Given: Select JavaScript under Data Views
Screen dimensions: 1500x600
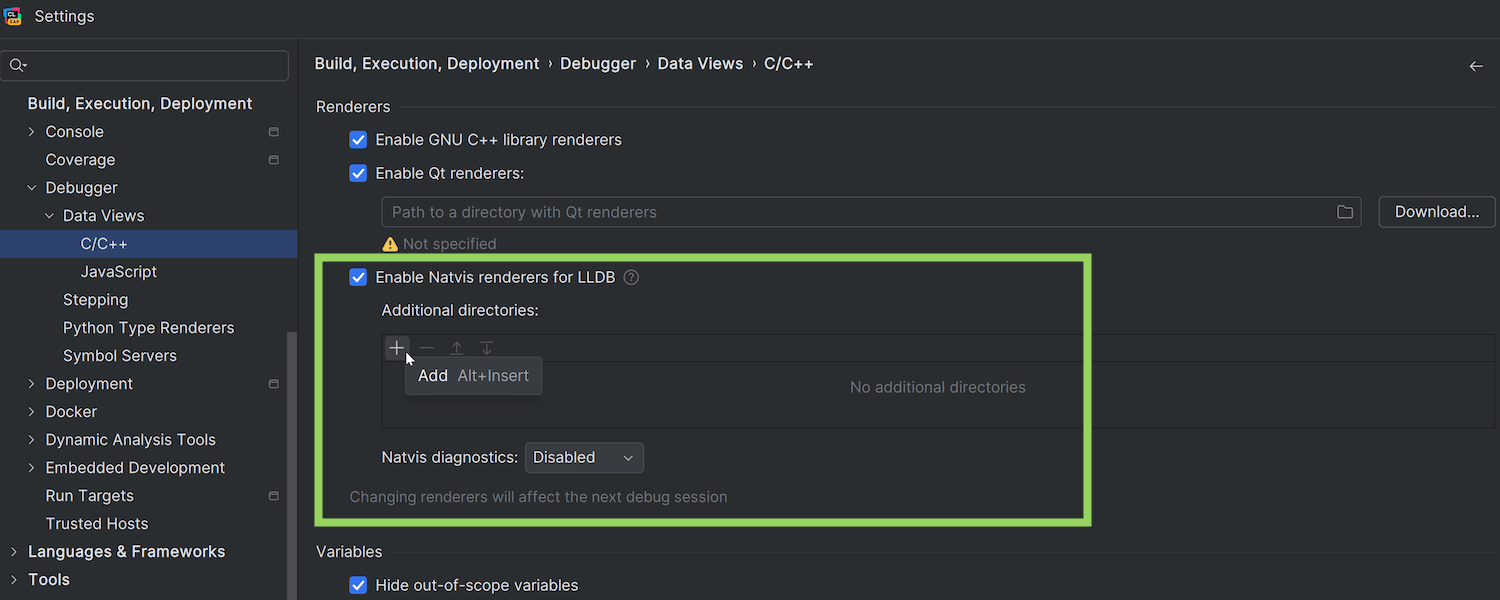Looking at the screenshot, I should pyautogui.click(x=119, y=272).
